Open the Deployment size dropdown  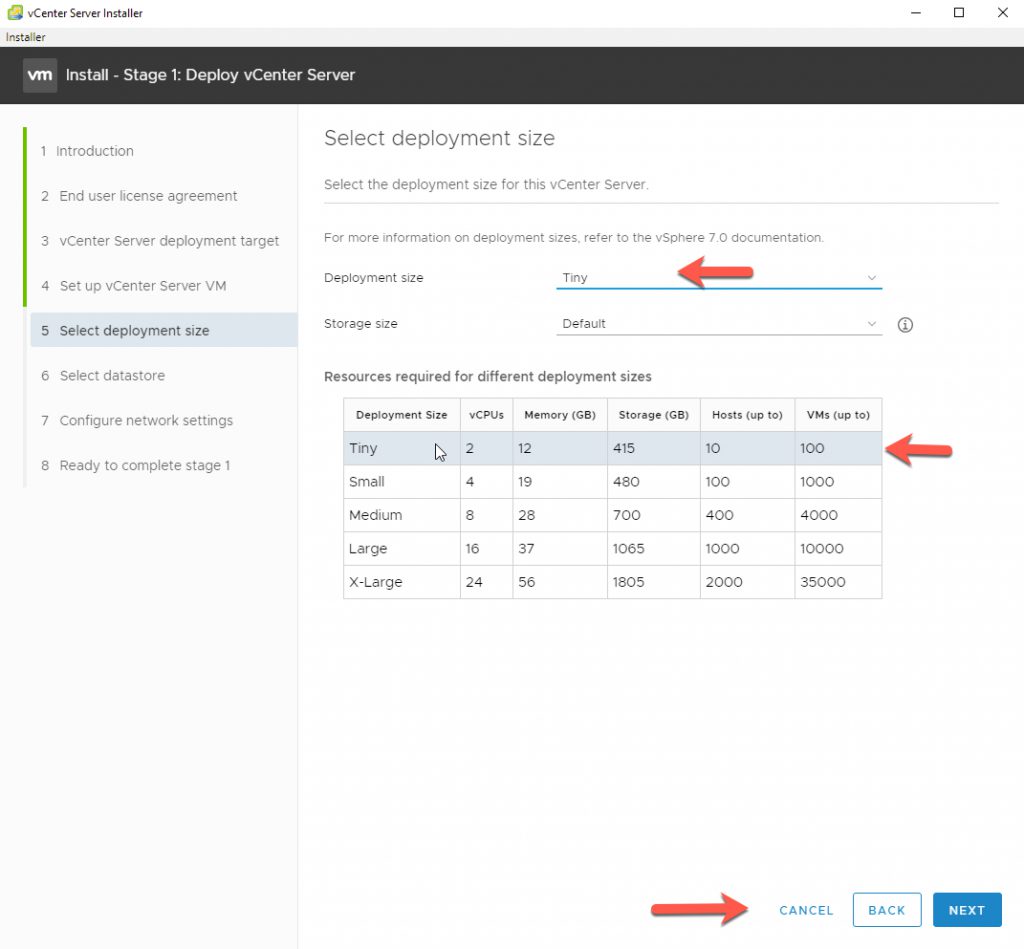[718, 278]
